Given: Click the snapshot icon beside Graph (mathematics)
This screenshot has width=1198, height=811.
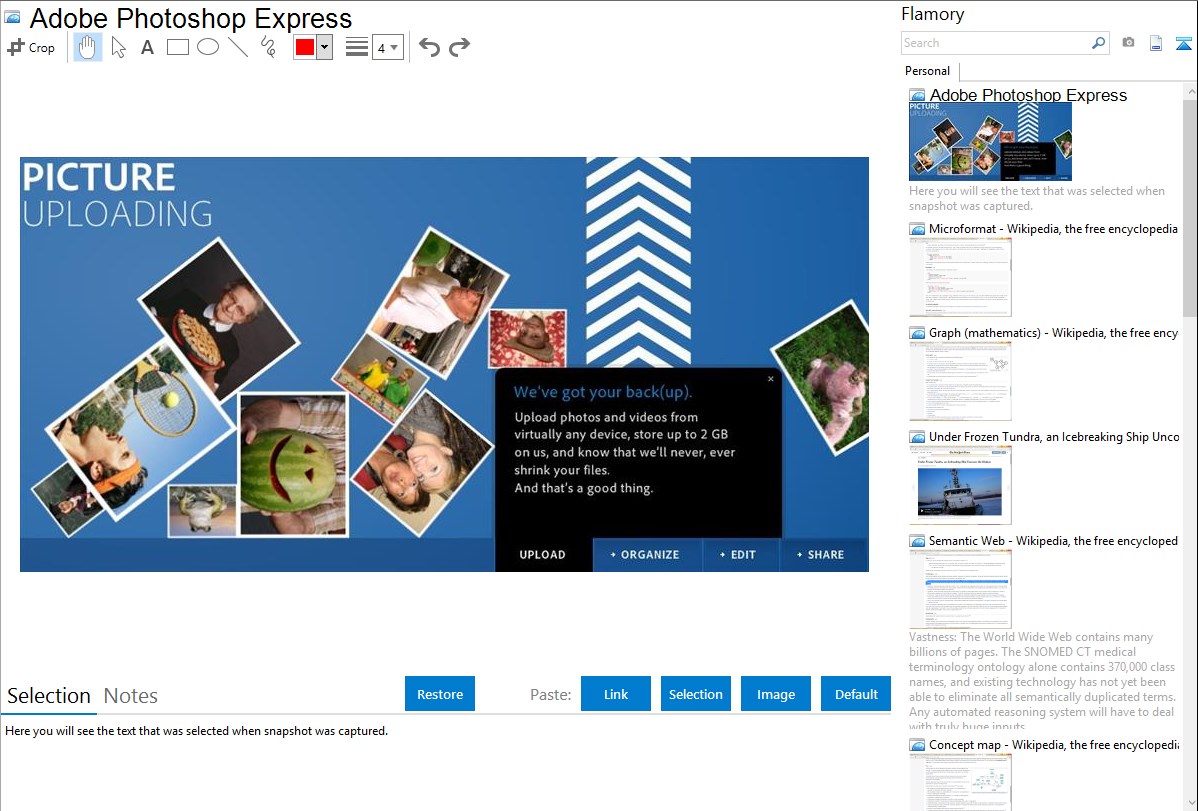Looking at the screenshot, I should [917, 333].
